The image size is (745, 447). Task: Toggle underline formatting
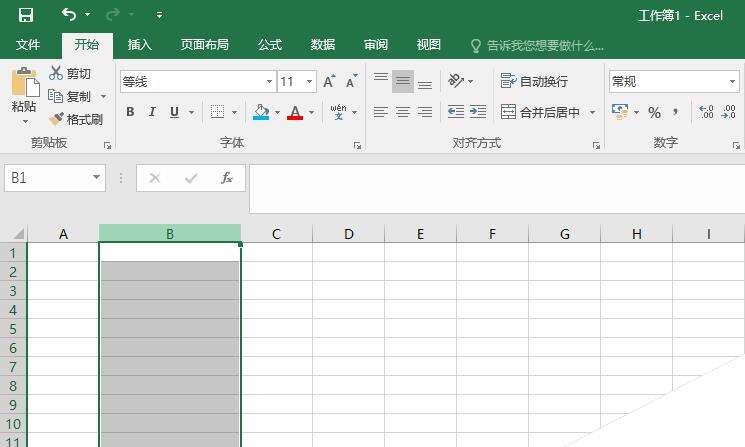point(174,112)
